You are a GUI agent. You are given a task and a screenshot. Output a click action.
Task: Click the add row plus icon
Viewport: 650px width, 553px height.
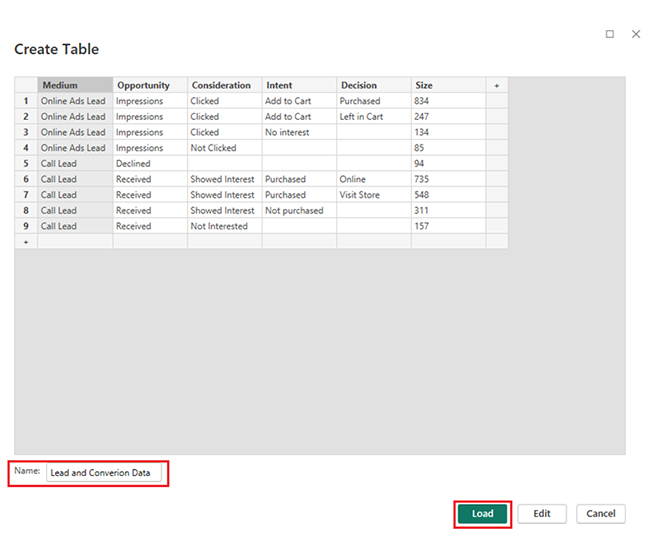click(26, 242)
